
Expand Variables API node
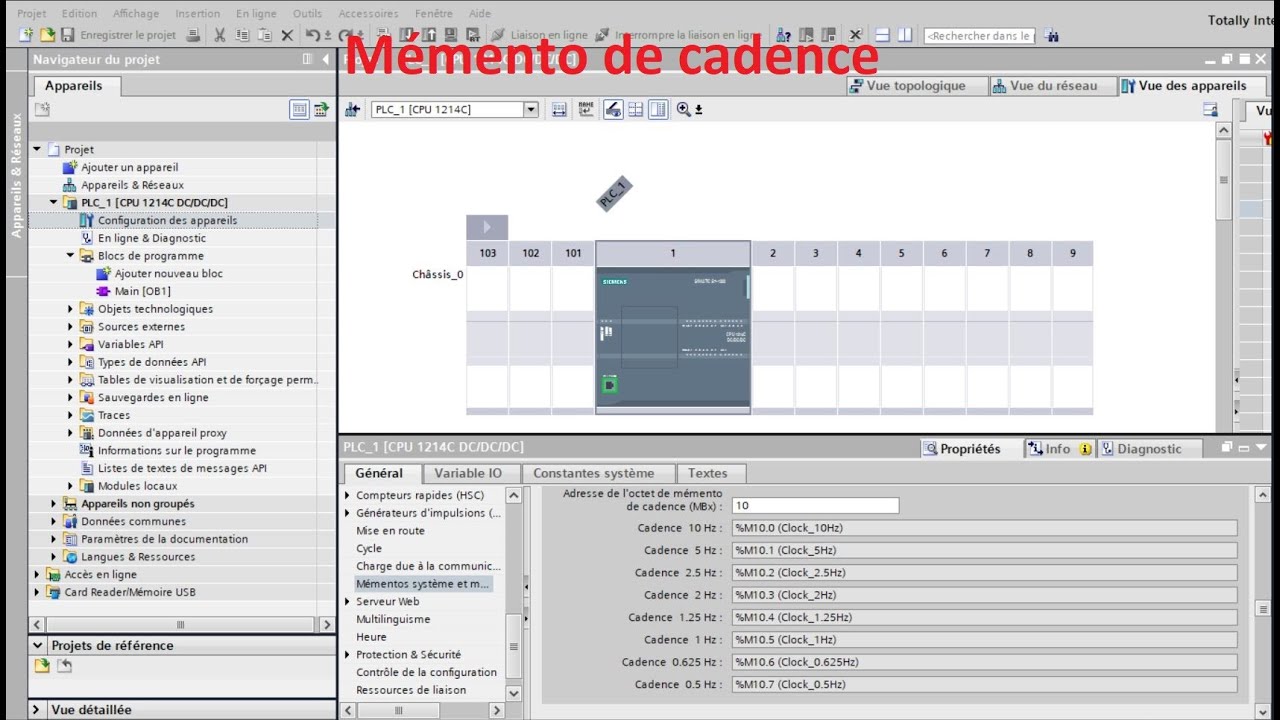pyautogui.click(x=71, y=345)
